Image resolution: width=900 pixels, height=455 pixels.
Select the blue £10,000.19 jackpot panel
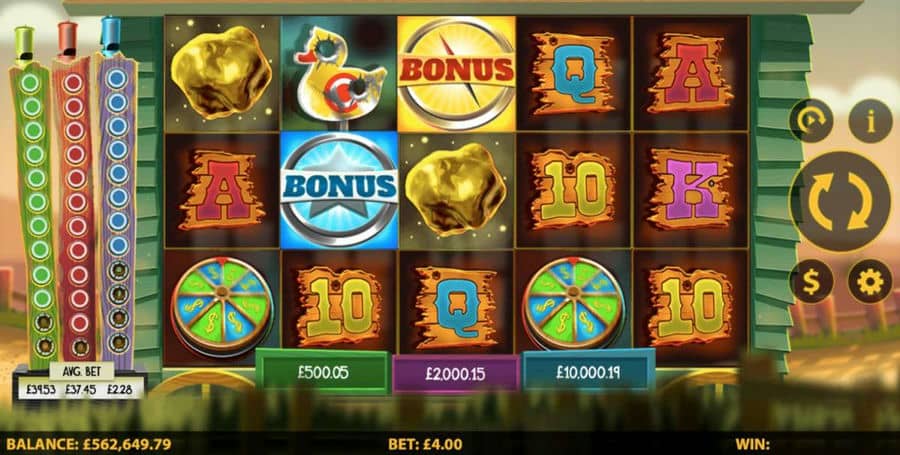[588, 371]
